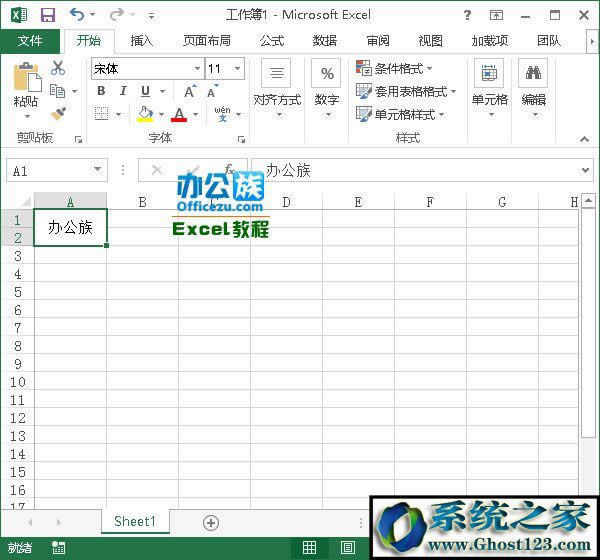Click the insert function fx icon

pyautogui.click(x=229, y=170)
